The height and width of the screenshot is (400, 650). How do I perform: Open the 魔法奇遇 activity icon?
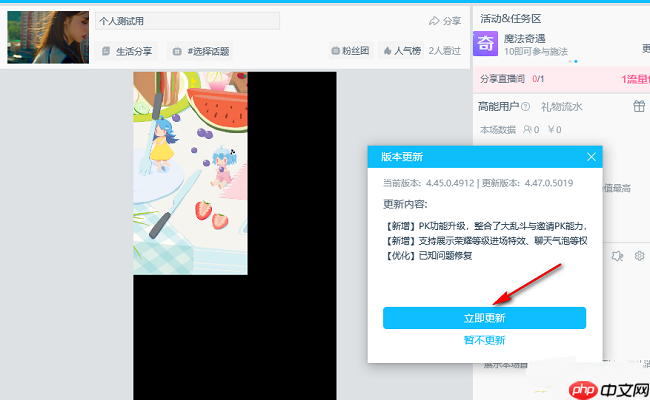pyautogui.click(x=485, y=44)
